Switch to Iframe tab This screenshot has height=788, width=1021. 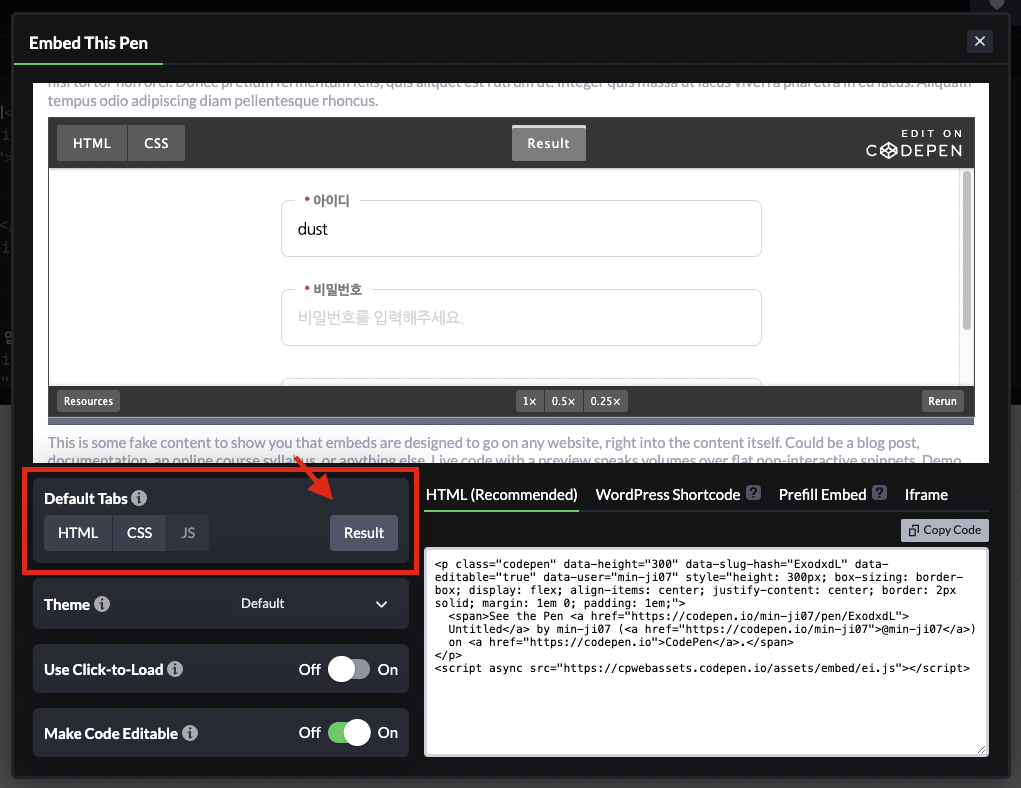click(x=926, y=495)
